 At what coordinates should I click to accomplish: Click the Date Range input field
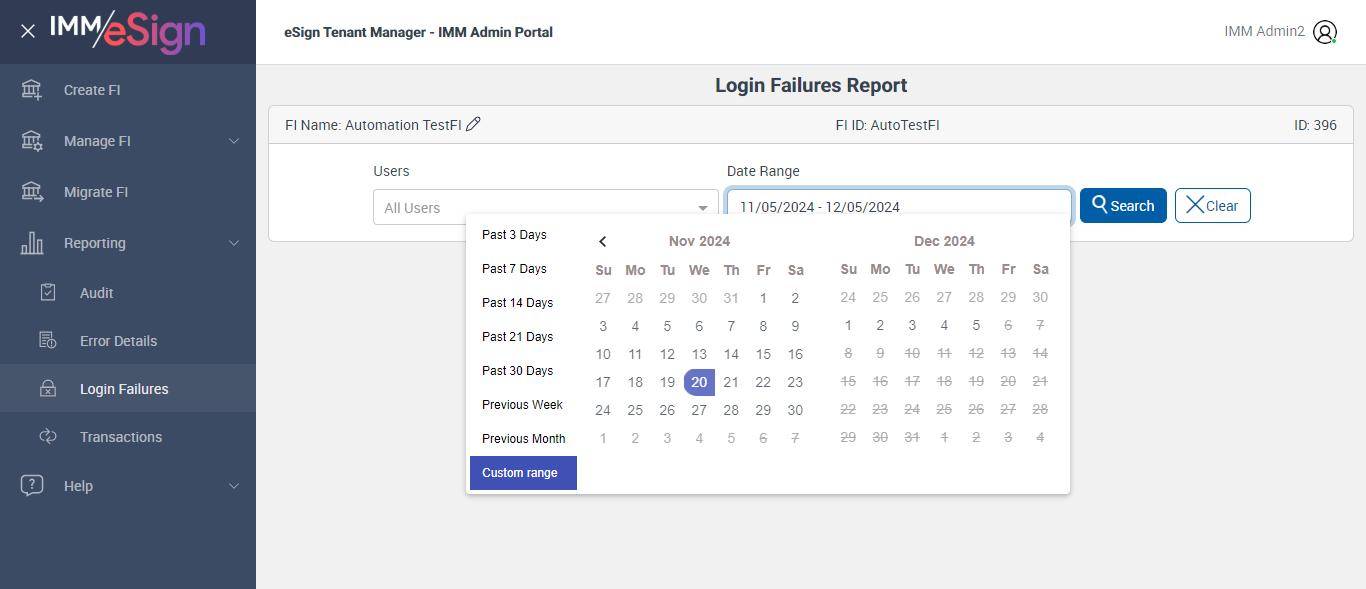pyautogui.click(x=899, y=207)
